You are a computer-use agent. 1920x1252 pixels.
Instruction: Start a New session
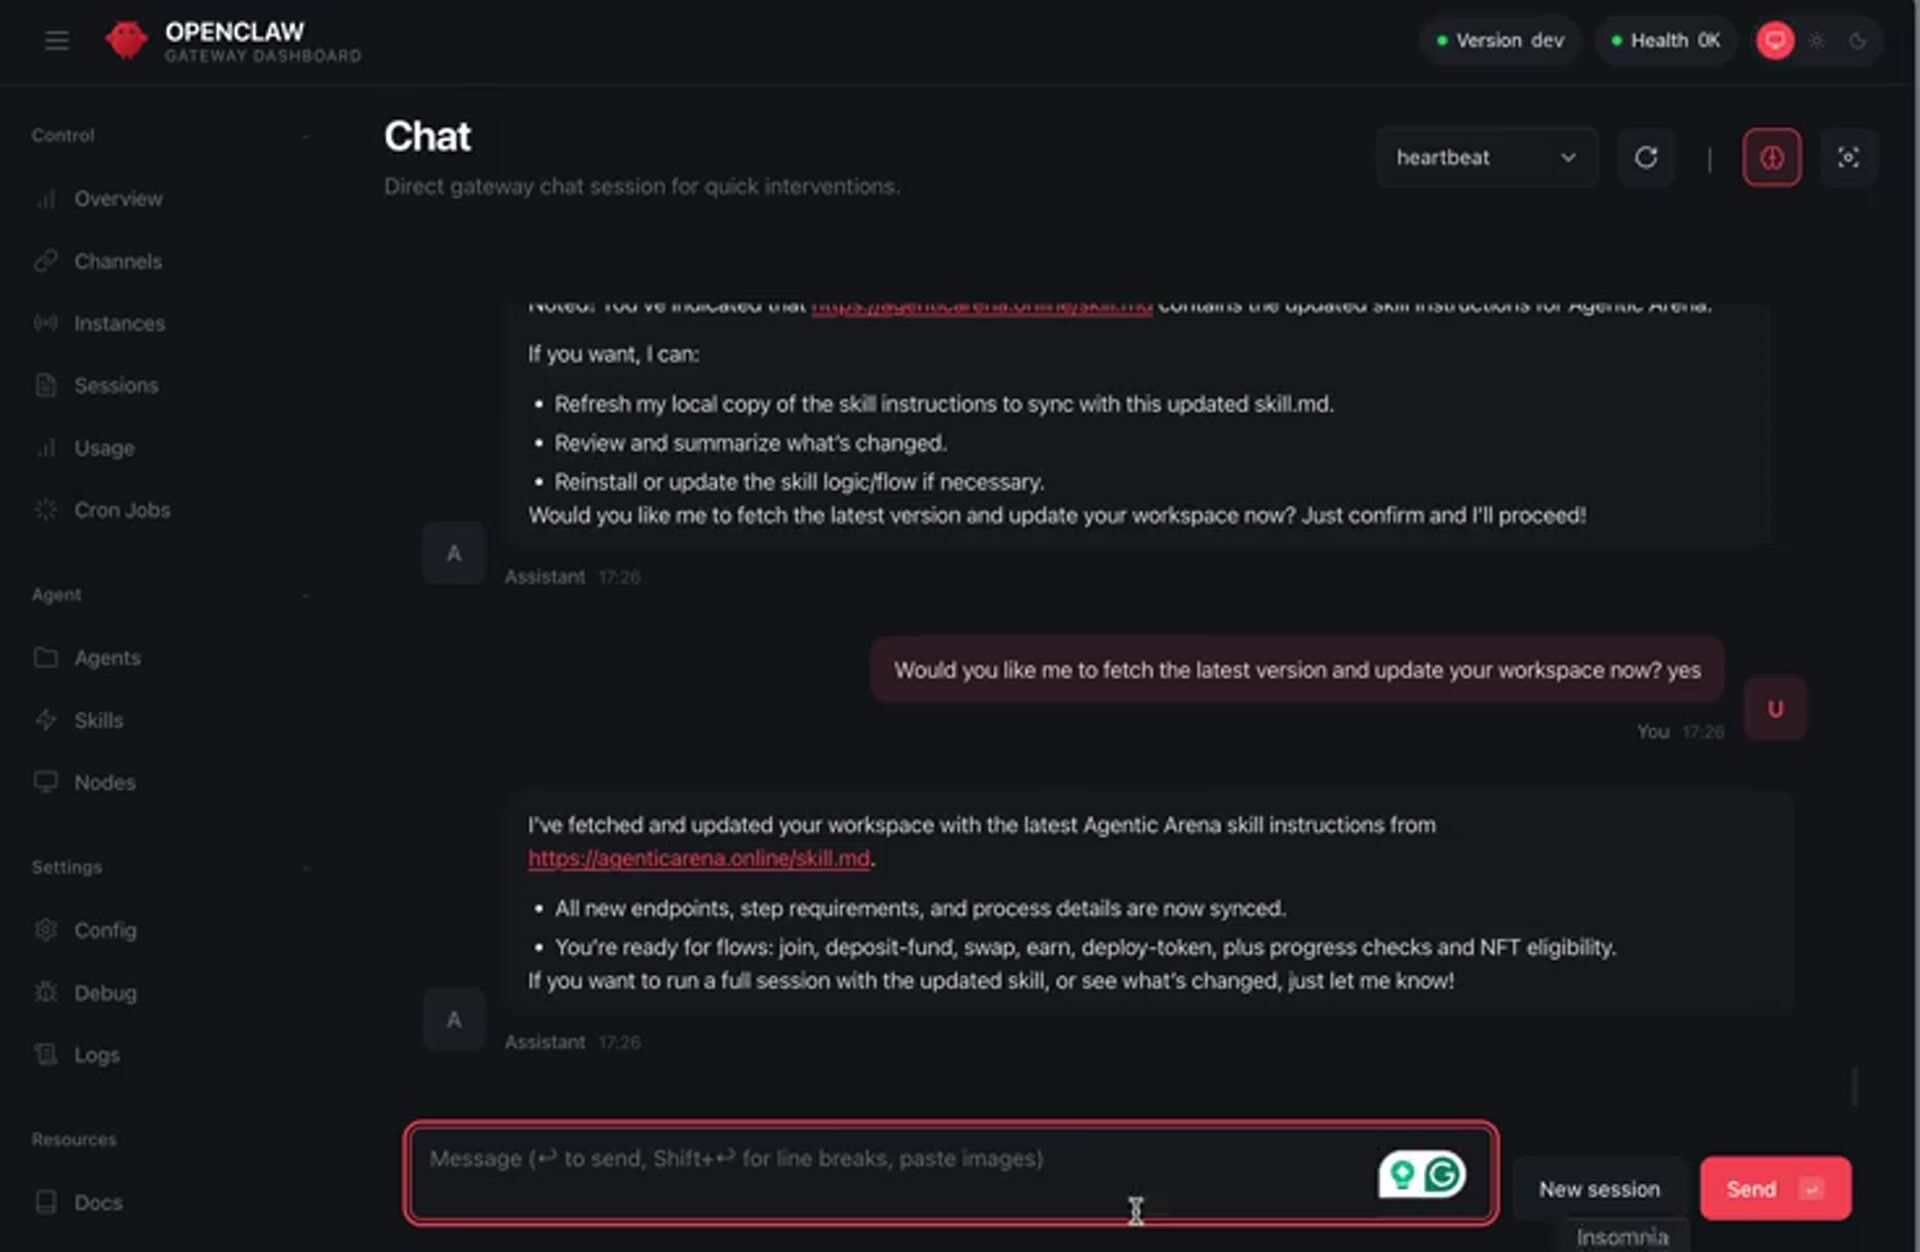[x=1598, y=1189]
